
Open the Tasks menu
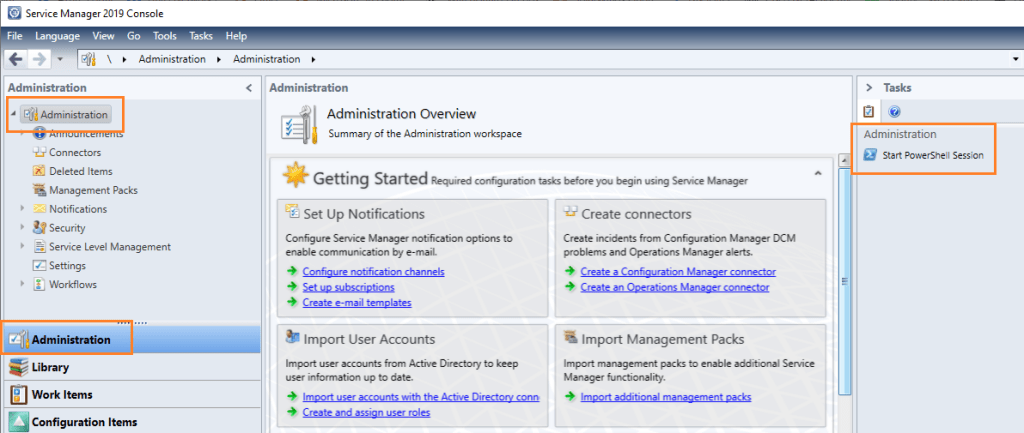coord(201,36)
